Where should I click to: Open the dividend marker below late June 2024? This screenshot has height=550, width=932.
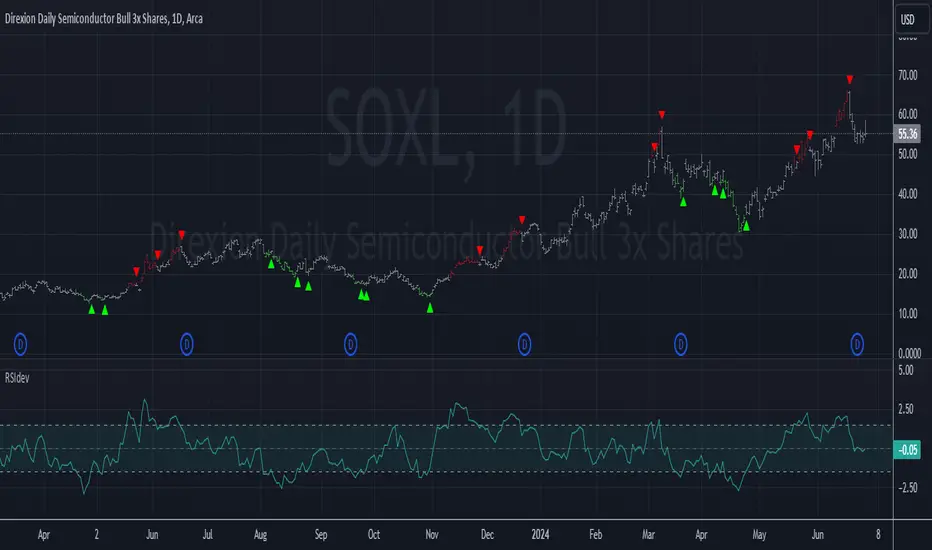pos(857,344)
